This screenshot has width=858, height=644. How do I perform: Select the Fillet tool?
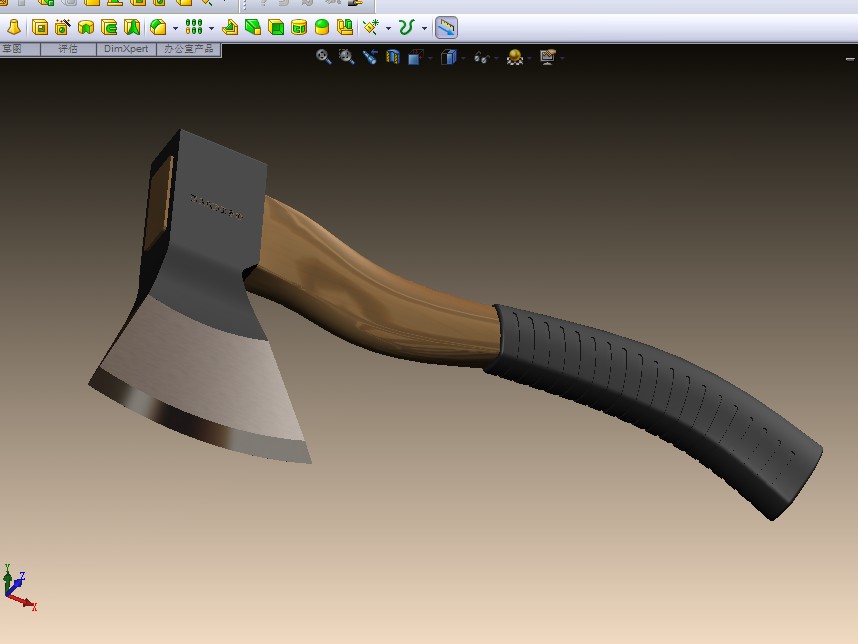coord(159,27)
